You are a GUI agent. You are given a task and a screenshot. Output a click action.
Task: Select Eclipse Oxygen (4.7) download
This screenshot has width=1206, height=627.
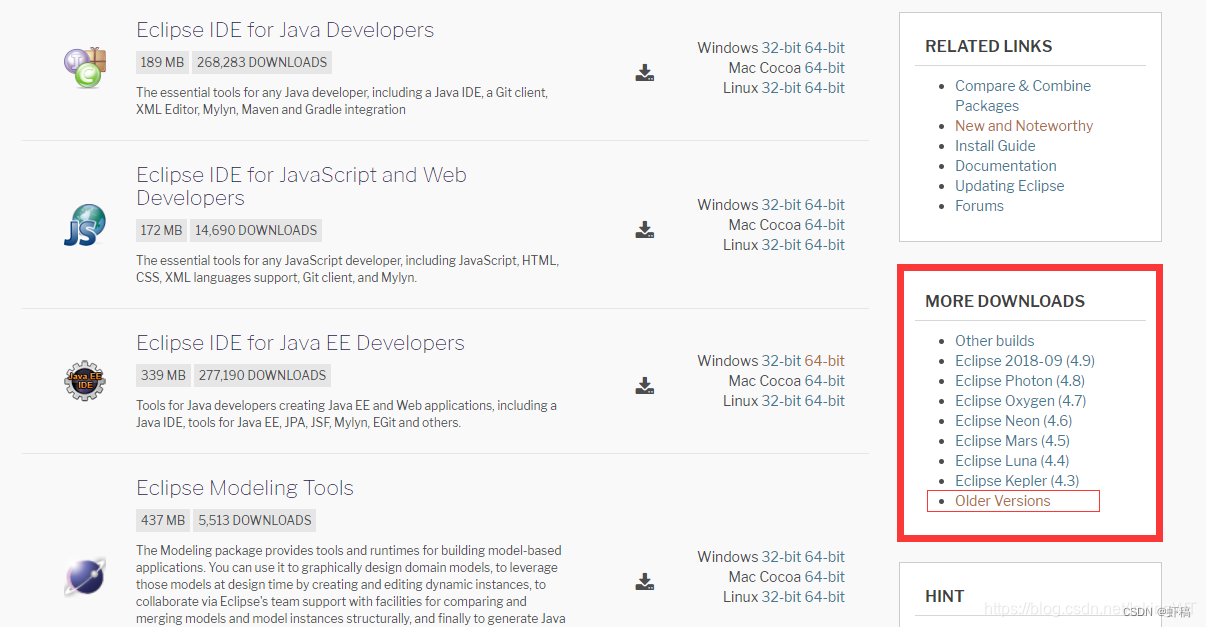click(1021, 401)
